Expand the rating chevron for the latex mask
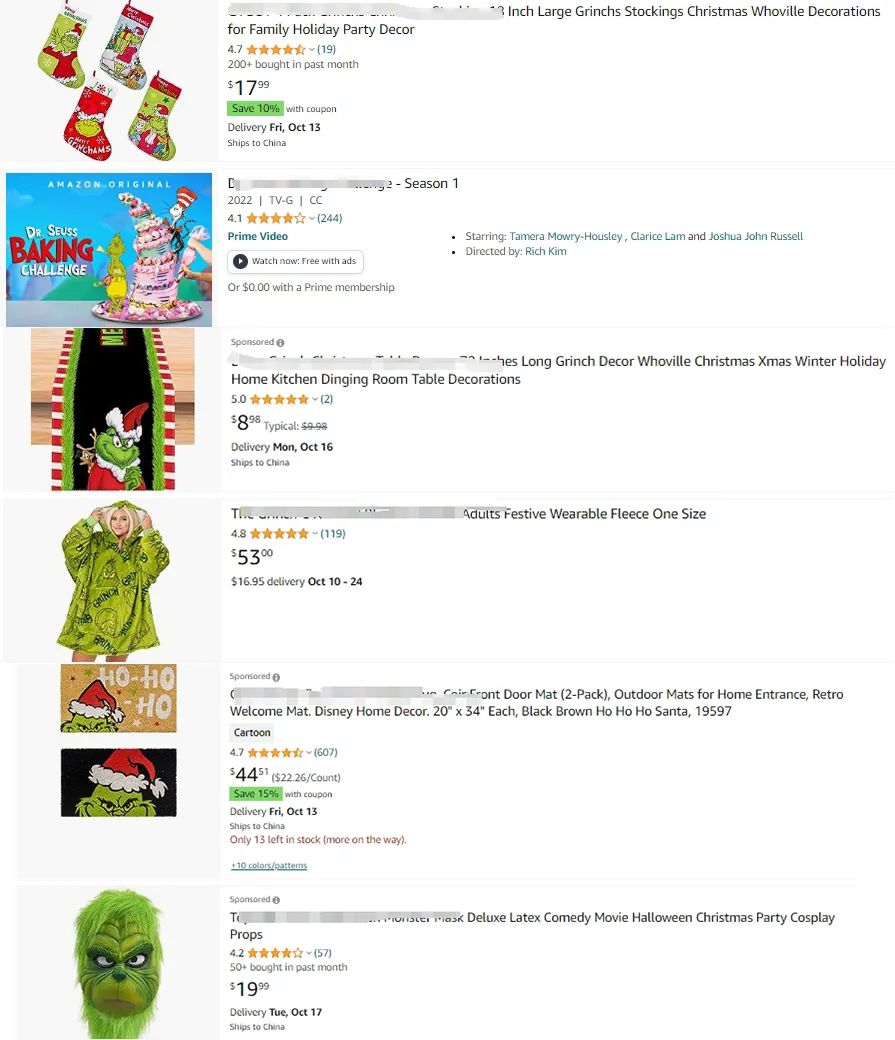Screen dimensions: 895x1040 click(309, 953)
